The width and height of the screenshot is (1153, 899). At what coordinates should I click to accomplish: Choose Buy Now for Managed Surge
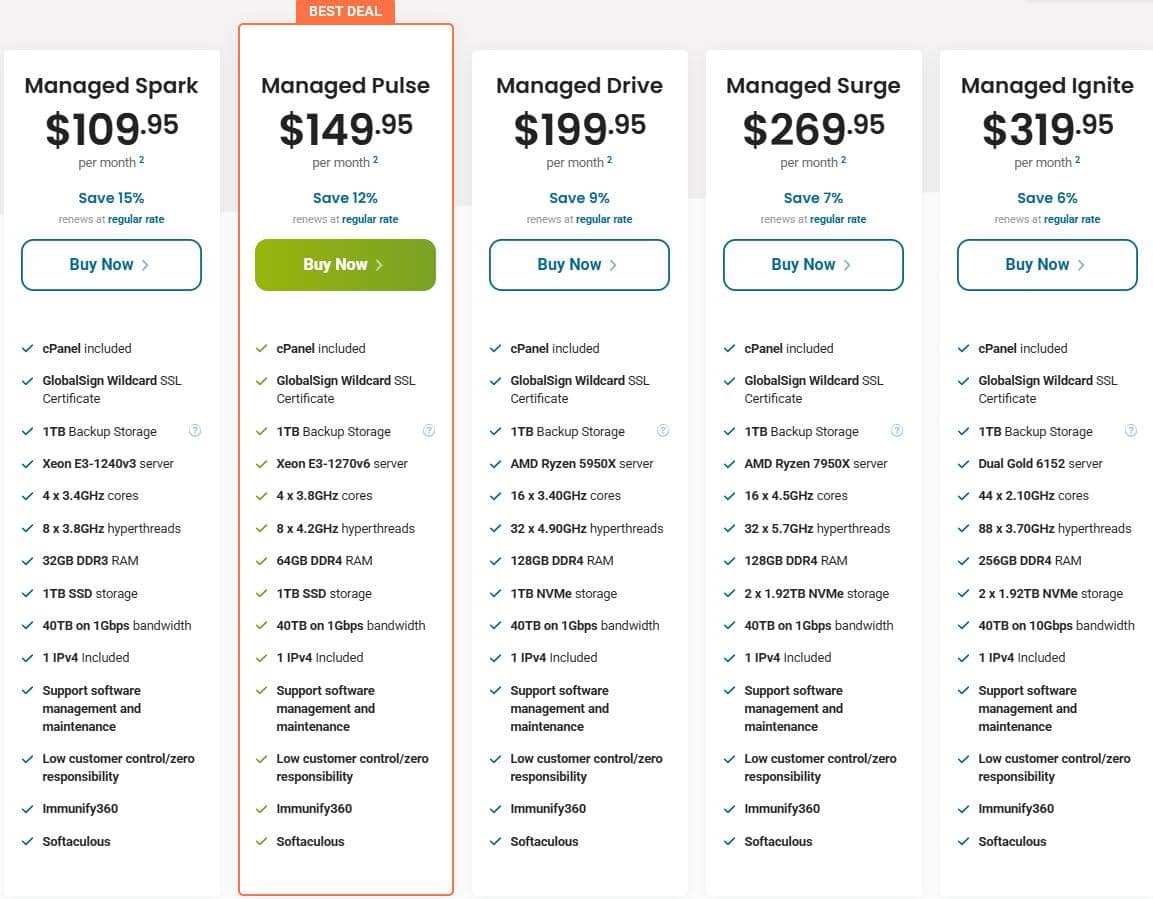(813, 265)
